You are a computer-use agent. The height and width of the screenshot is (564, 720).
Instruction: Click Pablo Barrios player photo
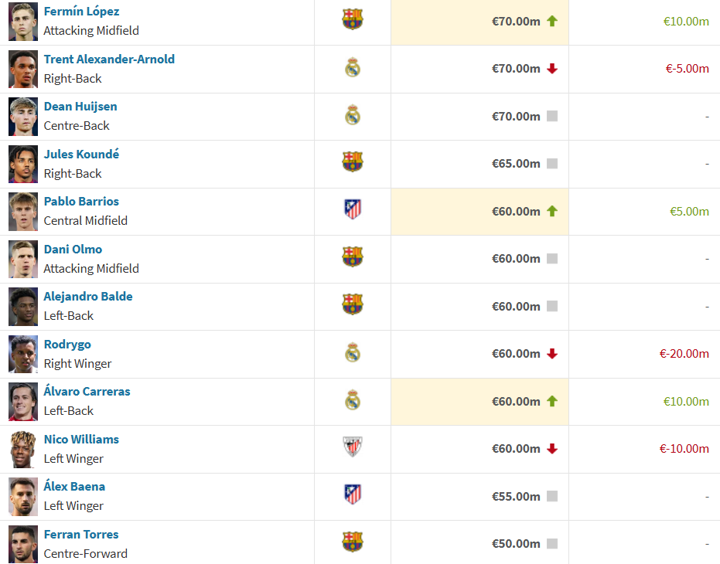pos(23,211)
